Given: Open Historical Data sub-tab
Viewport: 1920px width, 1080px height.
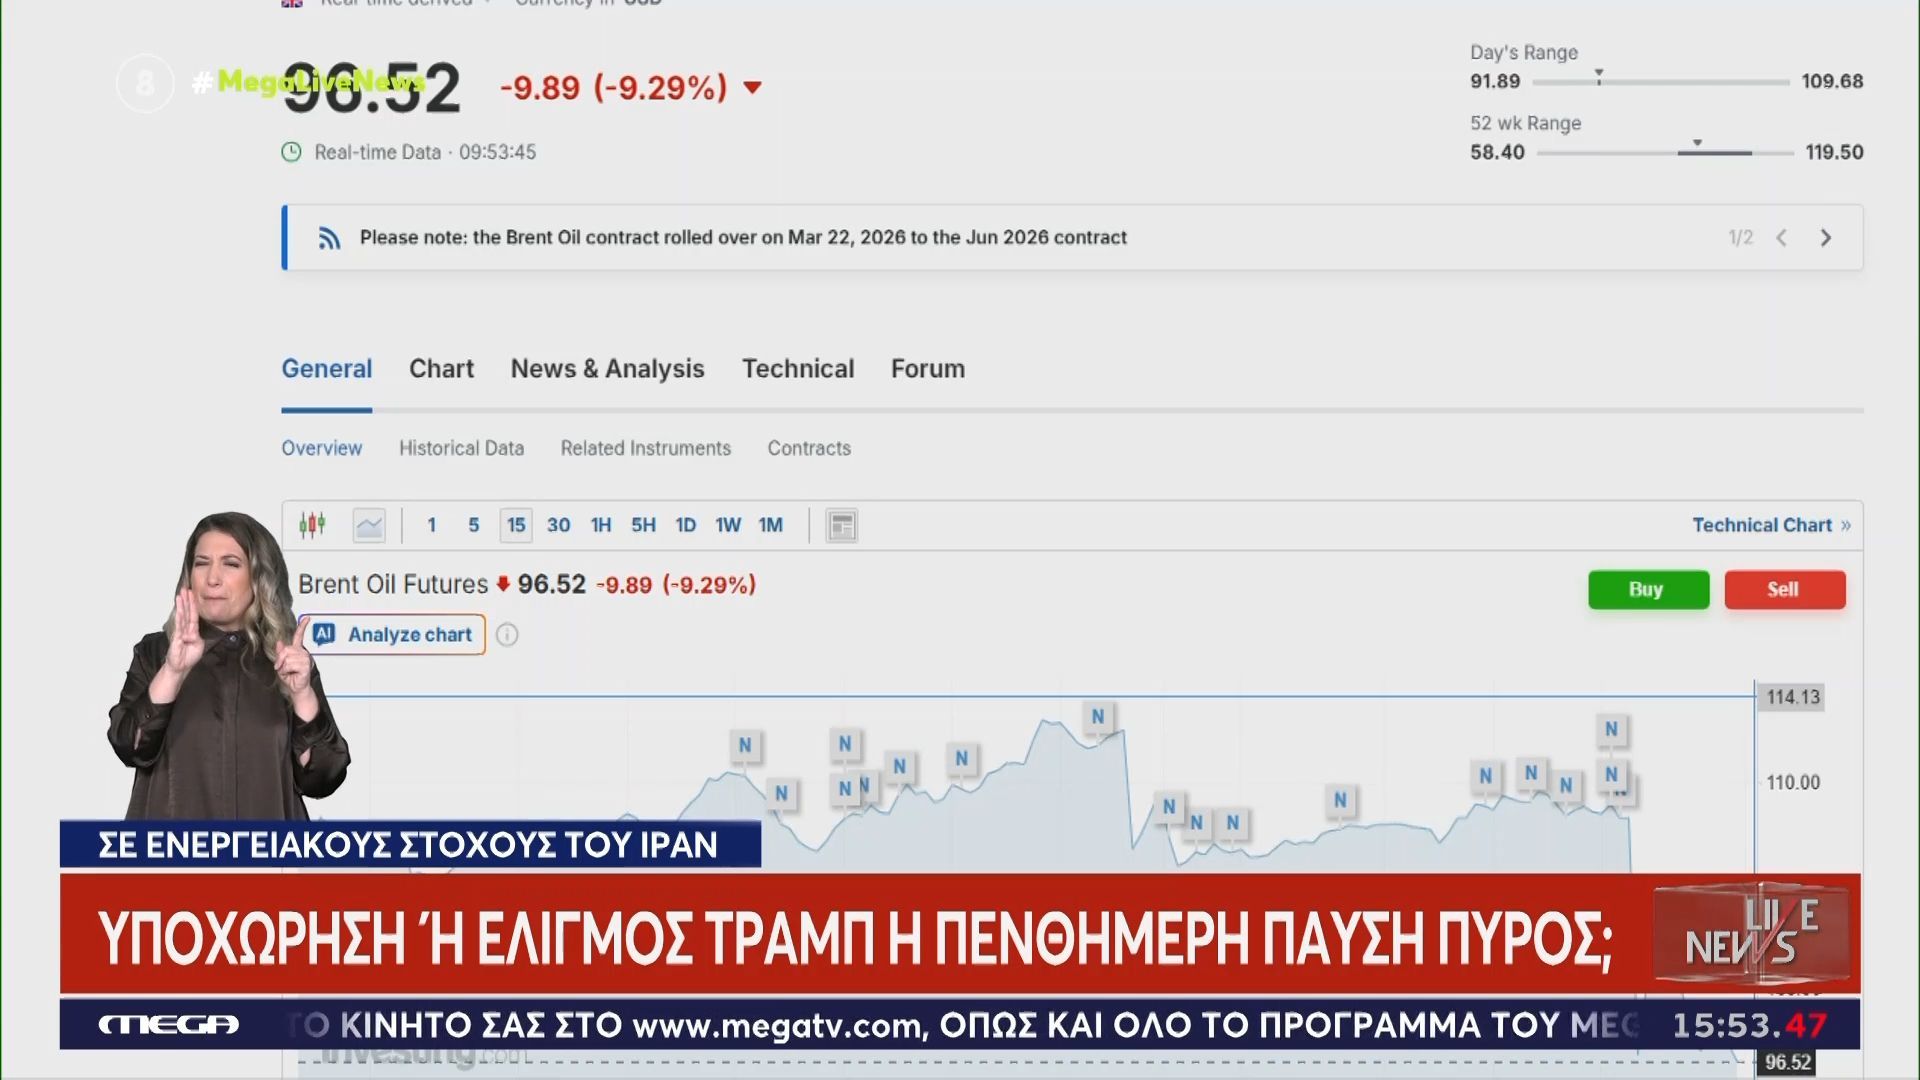Looking at the screenshot, I should (x=462, y=448).
